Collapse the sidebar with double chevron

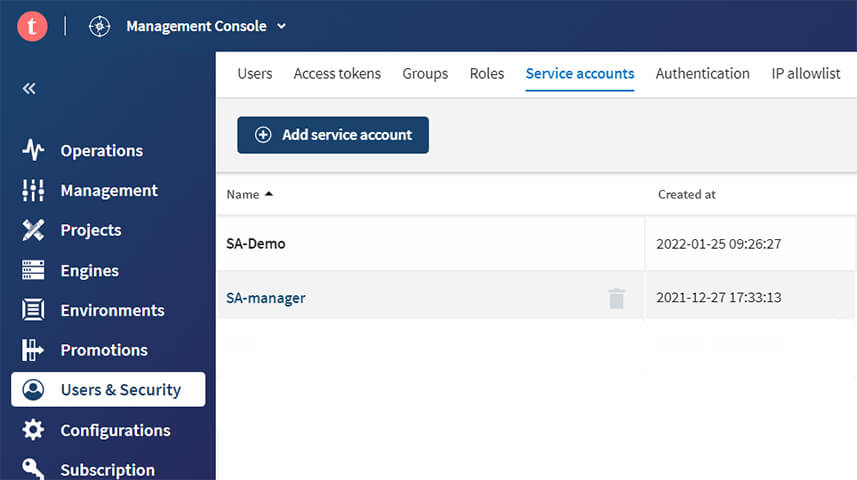29,89
